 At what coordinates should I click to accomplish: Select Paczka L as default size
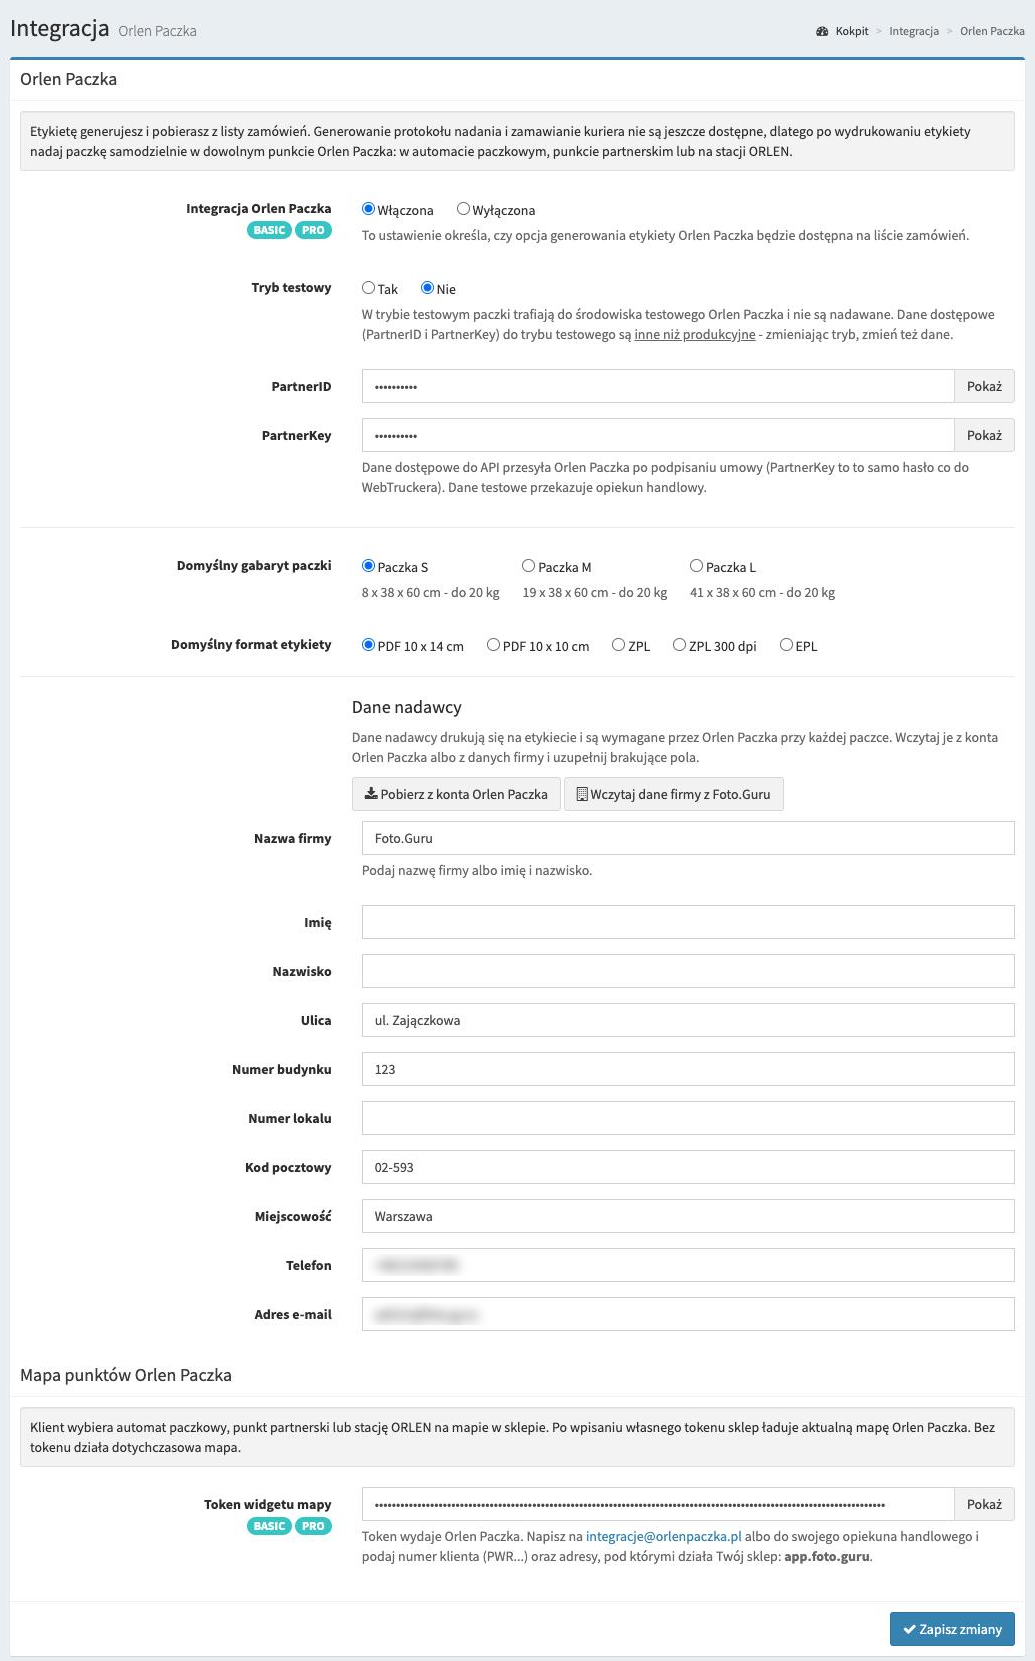pos(696,566)
